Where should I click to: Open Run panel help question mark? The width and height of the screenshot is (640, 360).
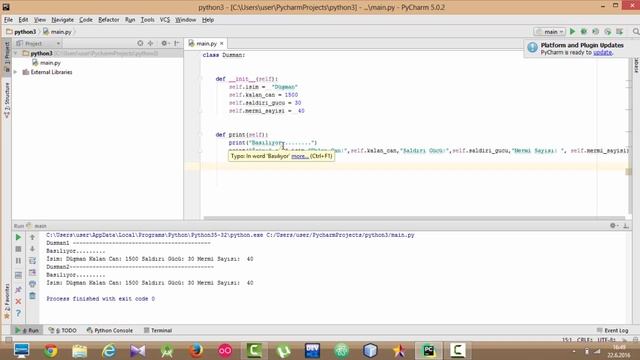[18, 313]
